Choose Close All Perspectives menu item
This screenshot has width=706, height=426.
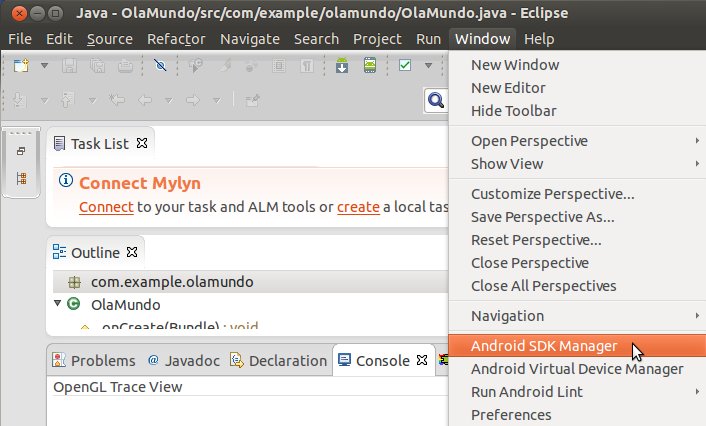pyautogui.click(x=577, y=286)
